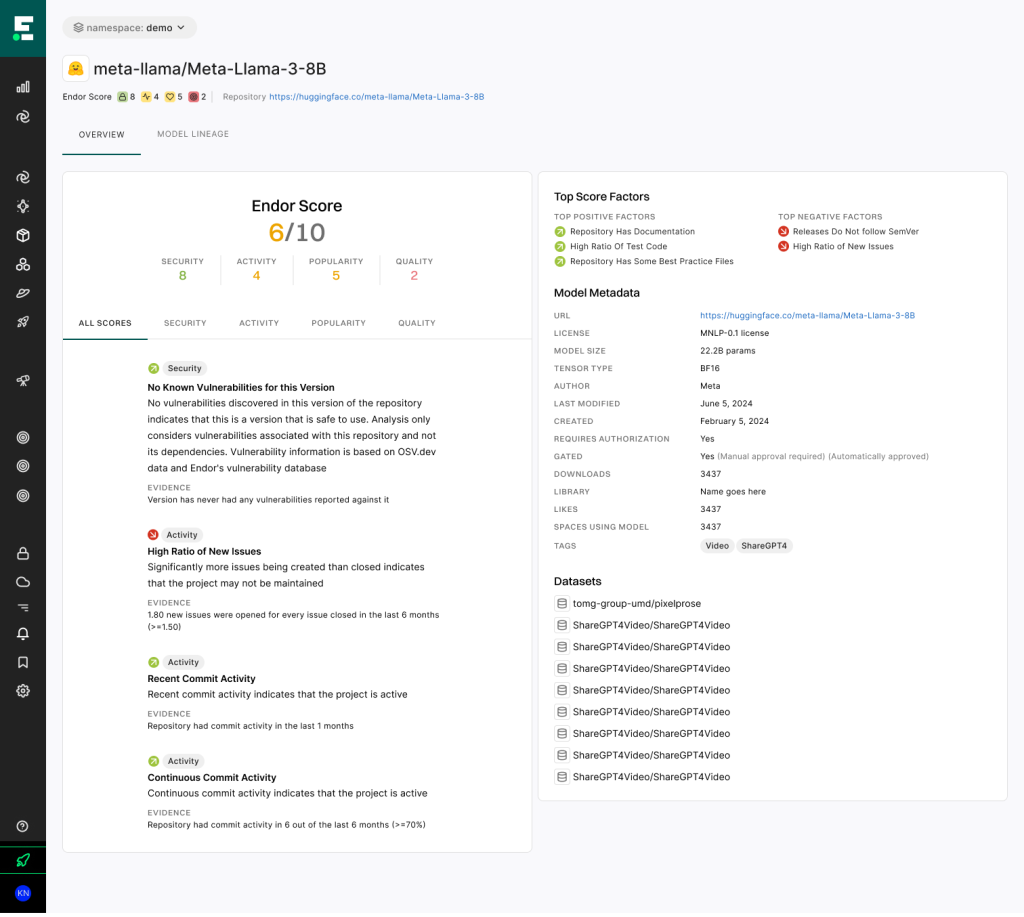Select the telescope discovery icon in sidebar

(x=22, y=380)
